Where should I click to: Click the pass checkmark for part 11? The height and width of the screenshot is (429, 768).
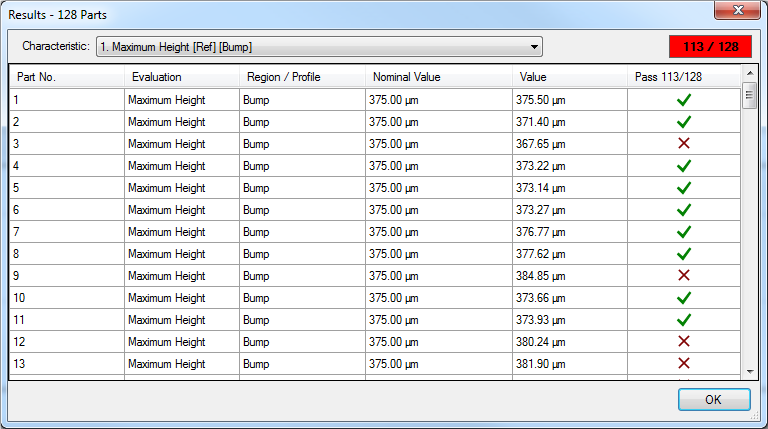click(684, 320)
